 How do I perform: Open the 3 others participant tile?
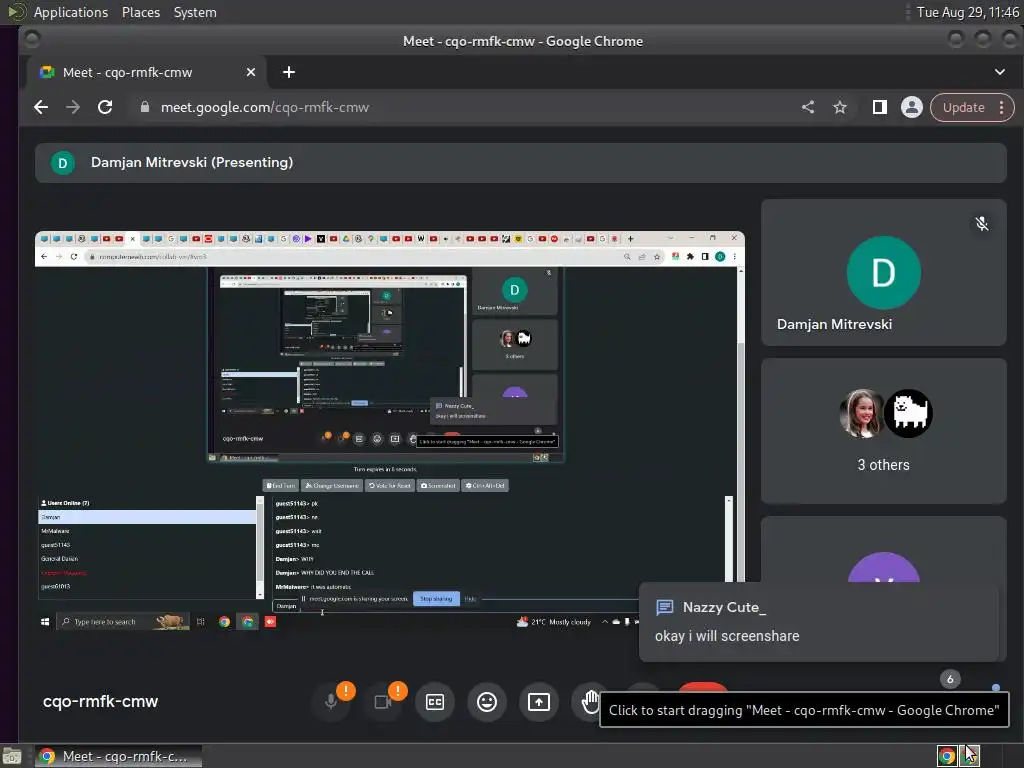point(884,431)
